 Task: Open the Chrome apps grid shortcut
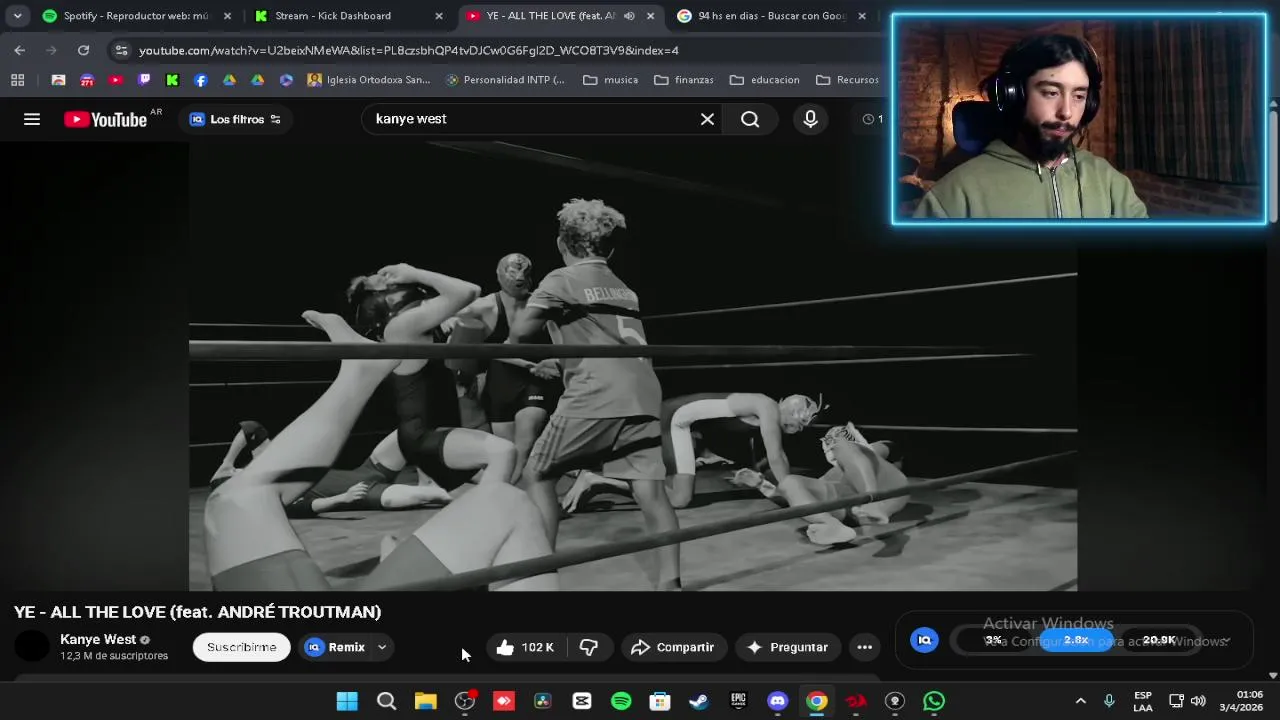pos(17,80)
